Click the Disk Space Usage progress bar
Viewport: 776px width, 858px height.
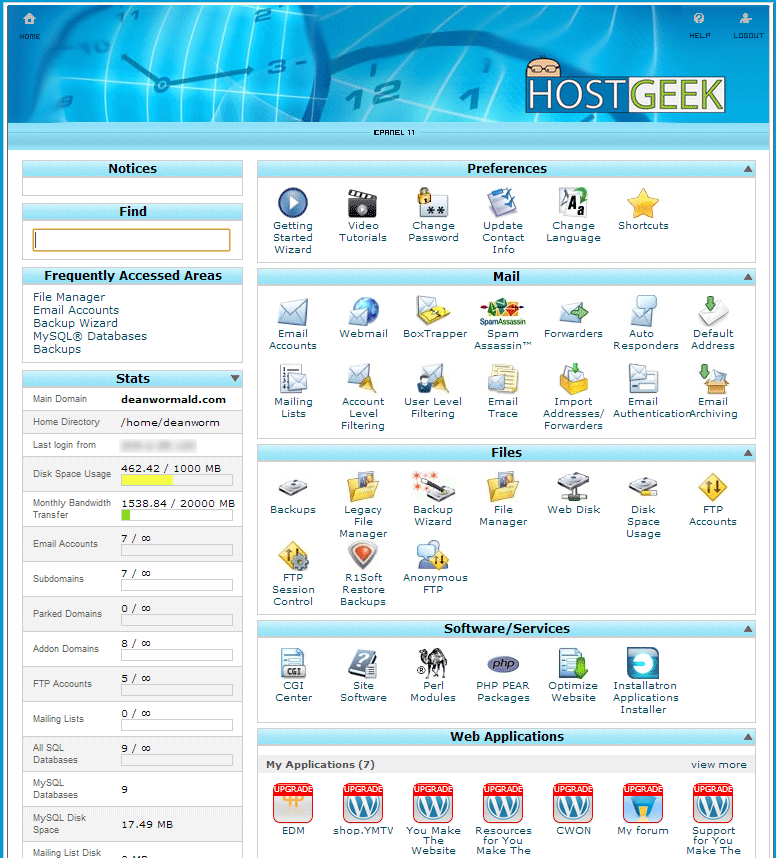(177, 480)
